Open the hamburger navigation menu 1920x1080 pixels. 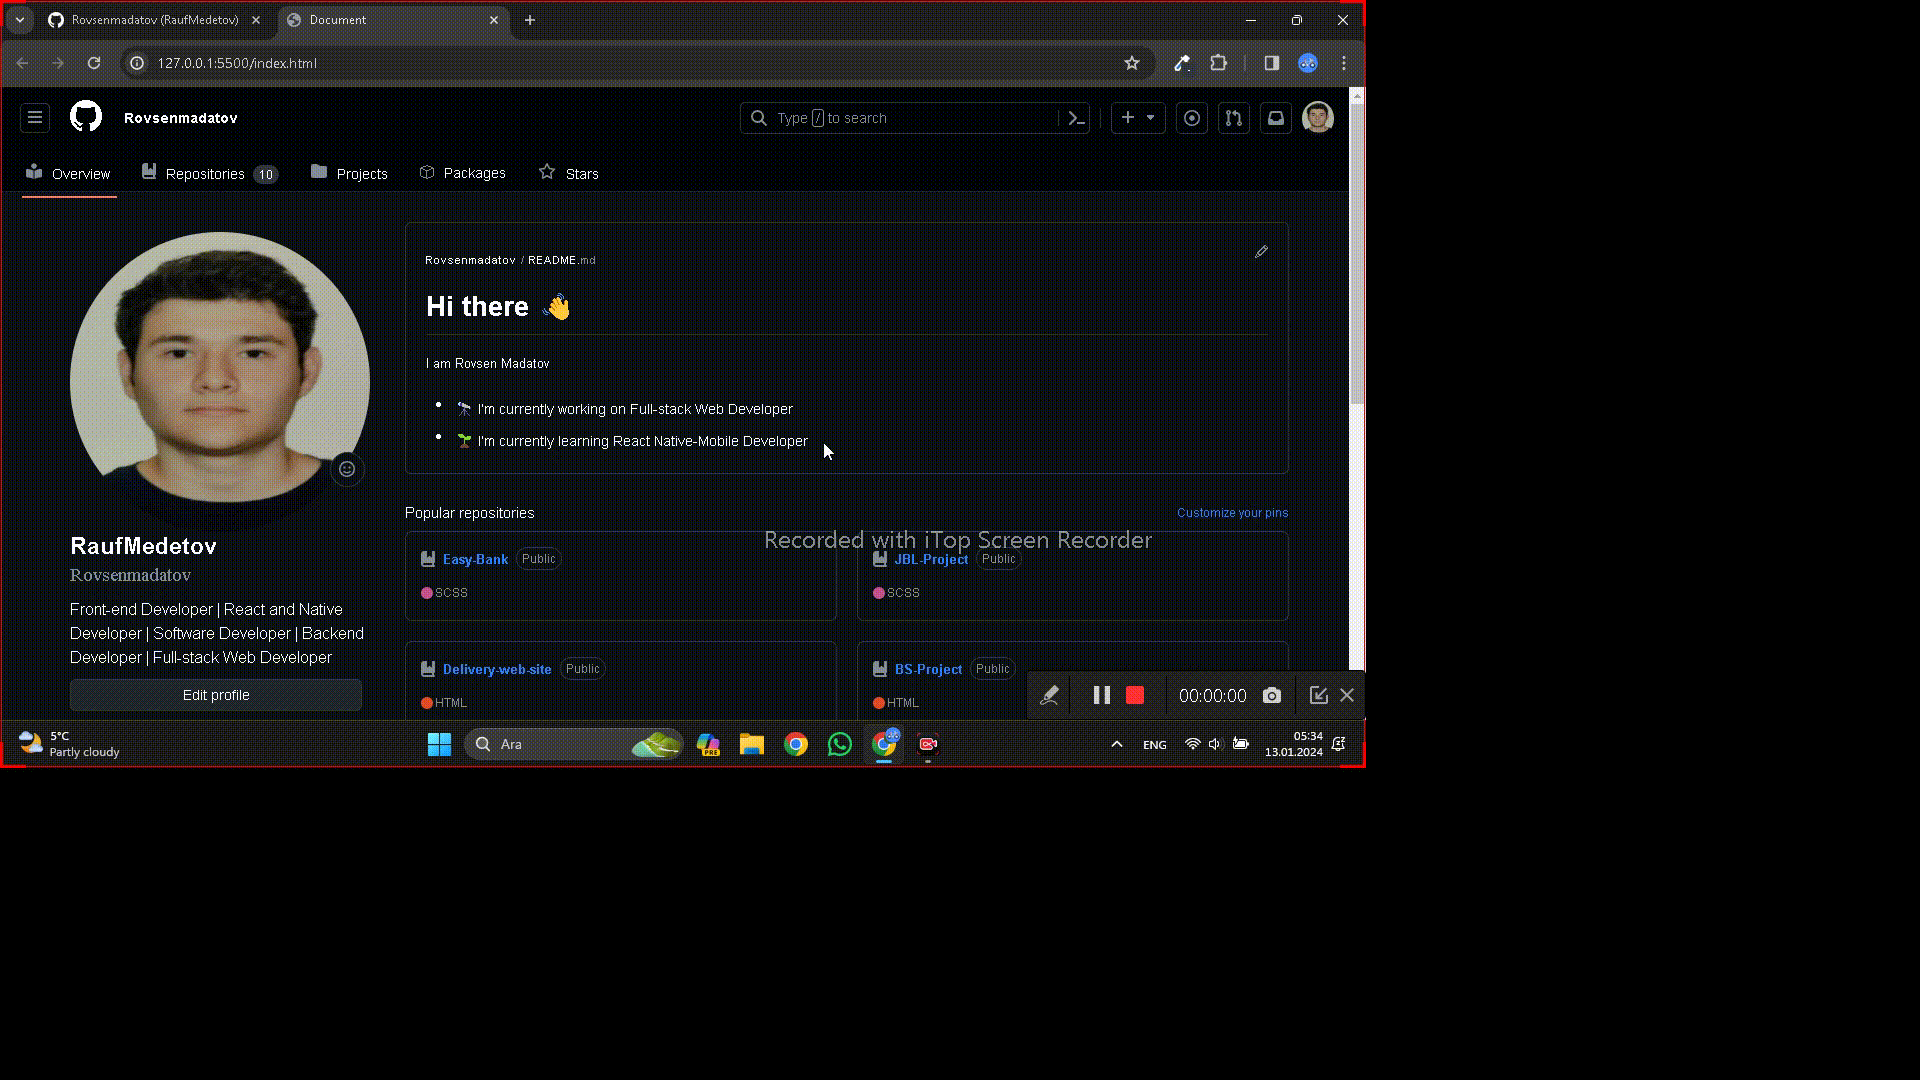tap(35, 118)
